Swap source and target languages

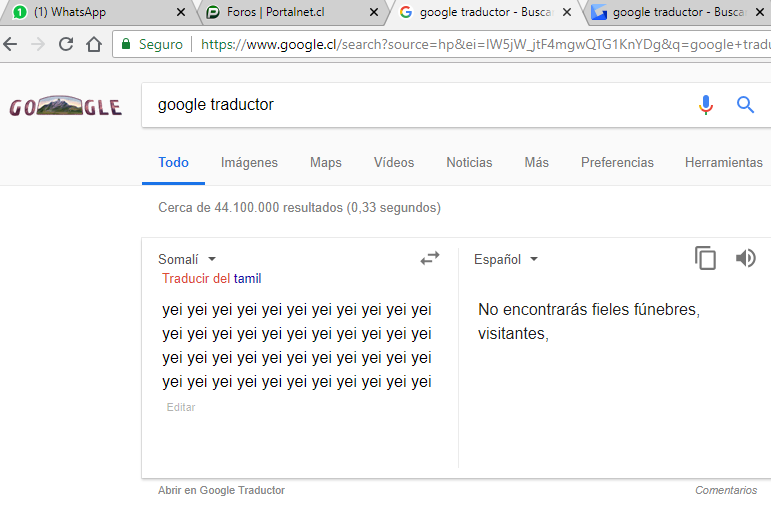(430, 259)
